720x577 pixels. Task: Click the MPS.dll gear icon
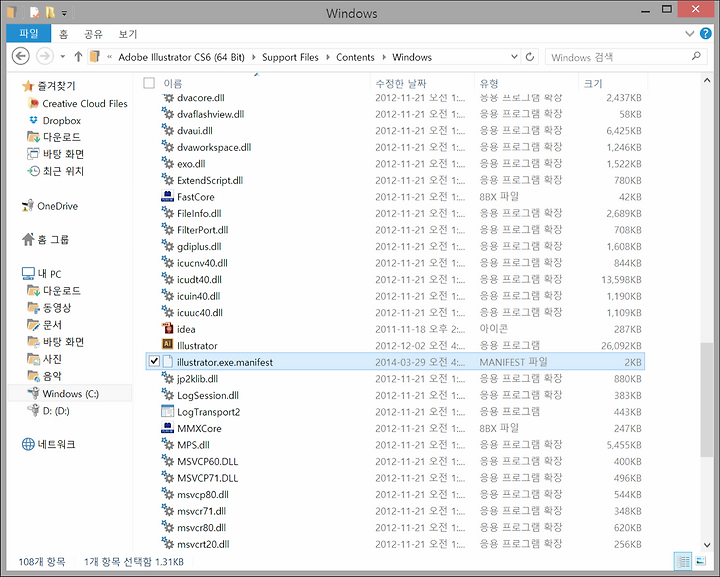pyautogui.click(x=168, y=444)
